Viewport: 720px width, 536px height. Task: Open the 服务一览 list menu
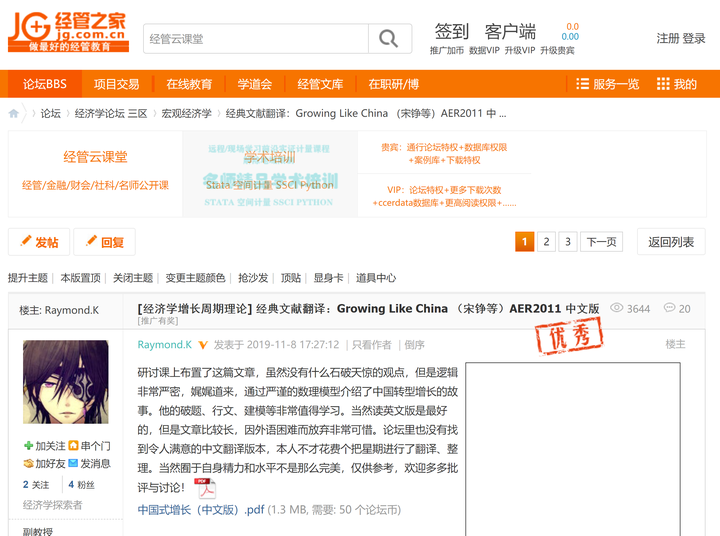click(x=608, y=84)
